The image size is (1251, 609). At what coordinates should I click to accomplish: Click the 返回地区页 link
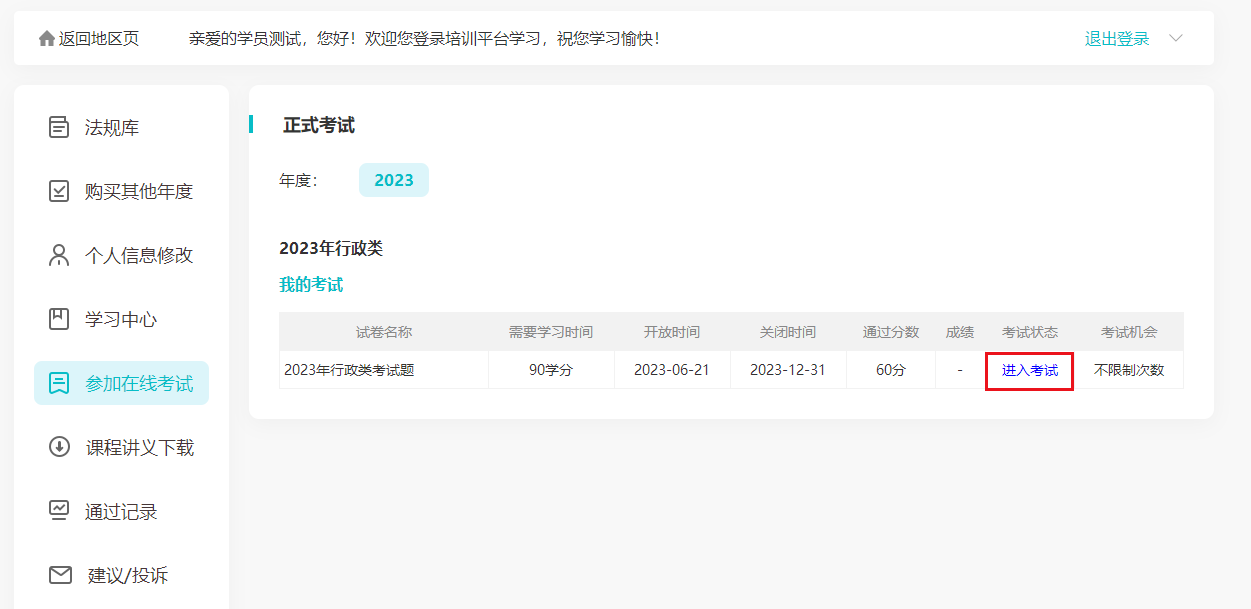[x=99, y=39]
